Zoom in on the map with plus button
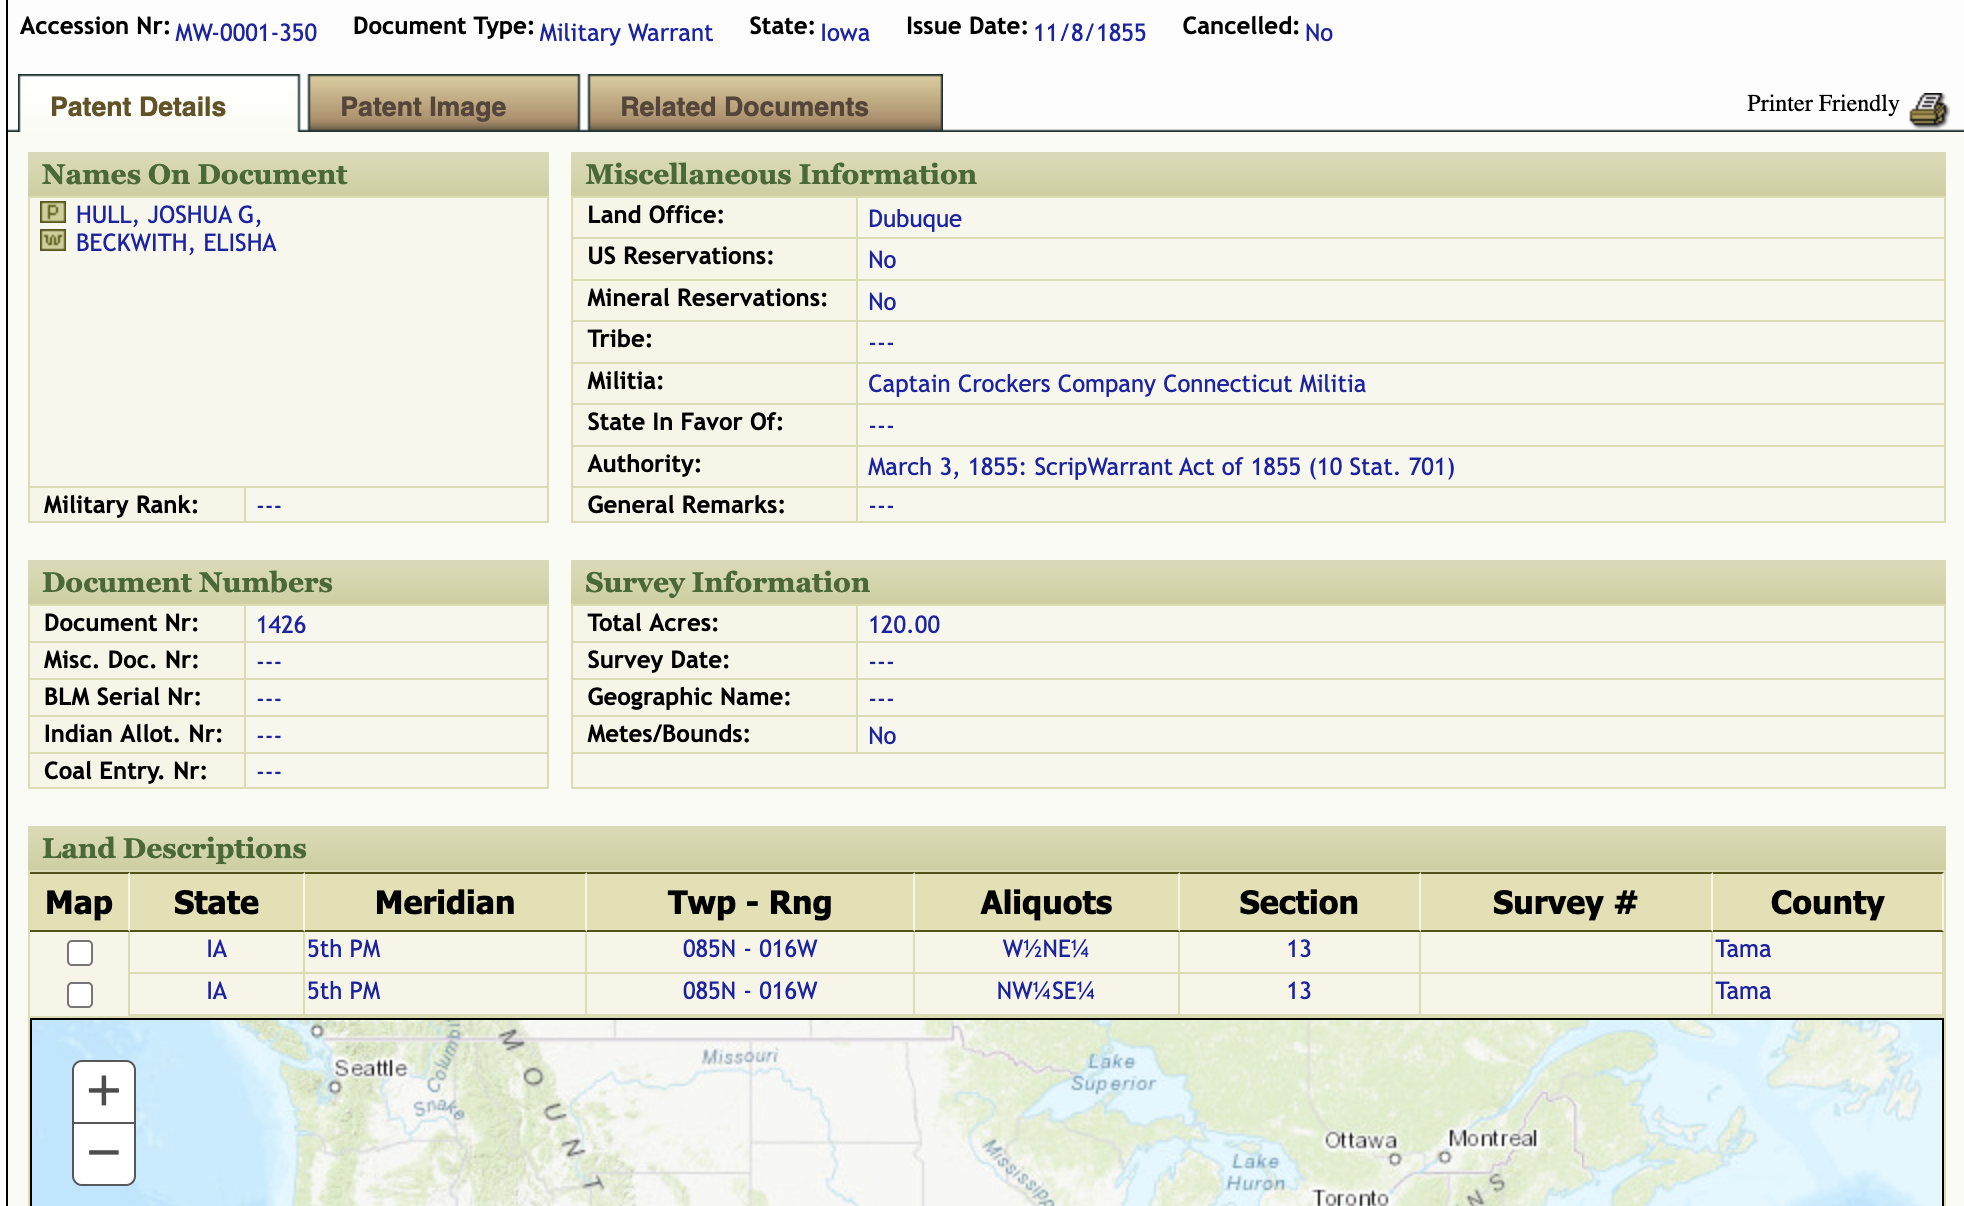1964x1206 pixels. [104, 1091]
